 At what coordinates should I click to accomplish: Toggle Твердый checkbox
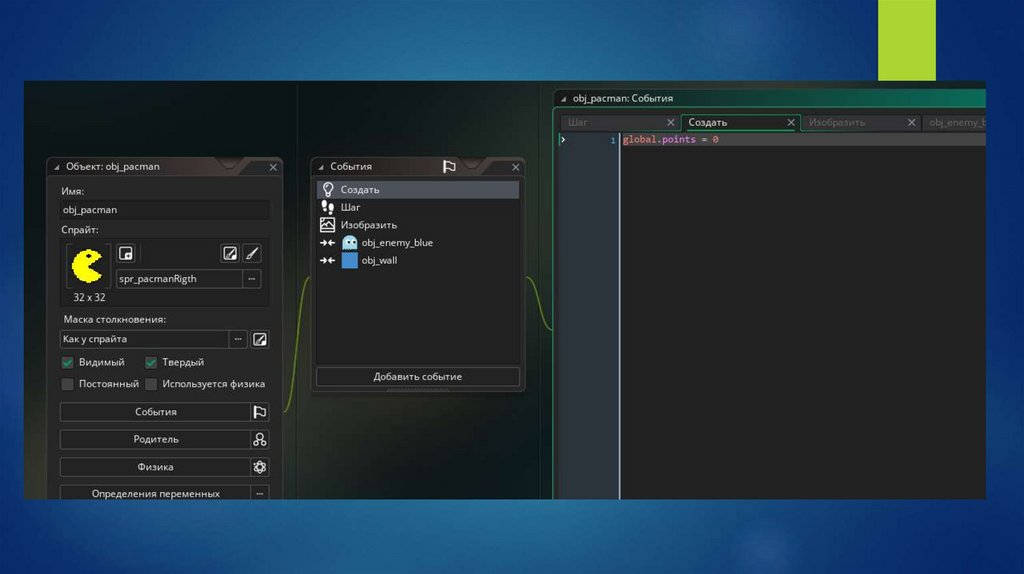pos(151,362)
